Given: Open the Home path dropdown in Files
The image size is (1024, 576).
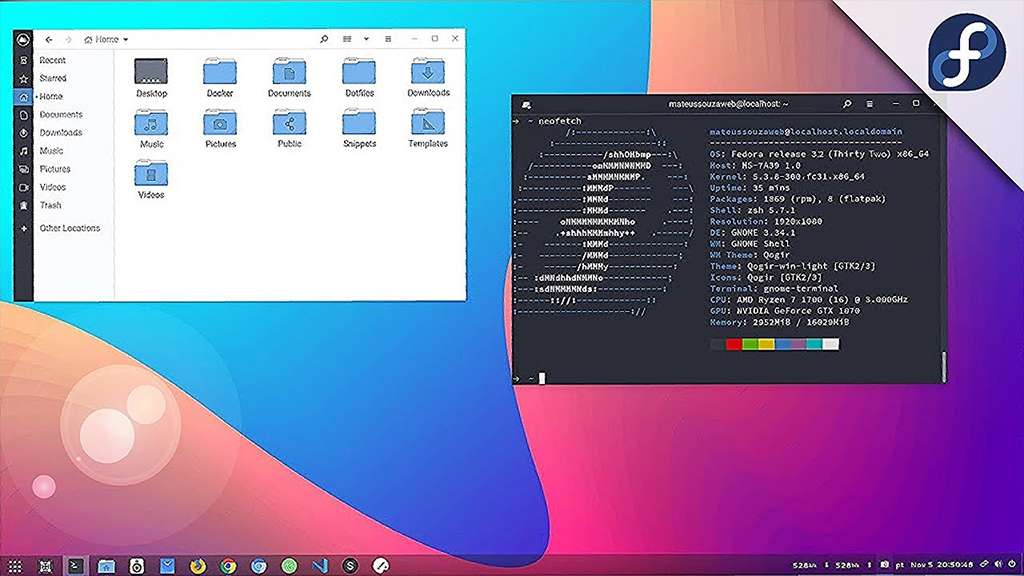Looking at the screenshot, I should tap(106, 40).
